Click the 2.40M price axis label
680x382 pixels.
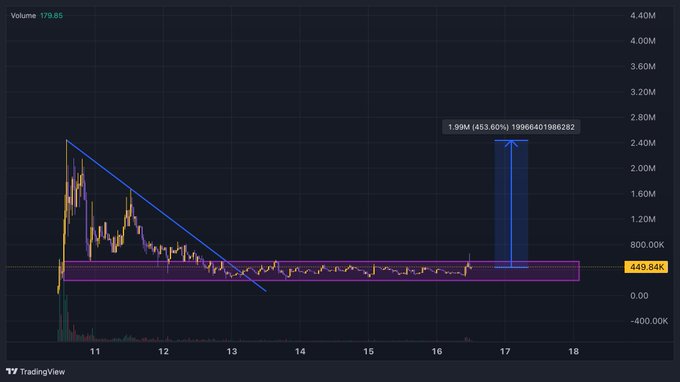tap(643, 143)
